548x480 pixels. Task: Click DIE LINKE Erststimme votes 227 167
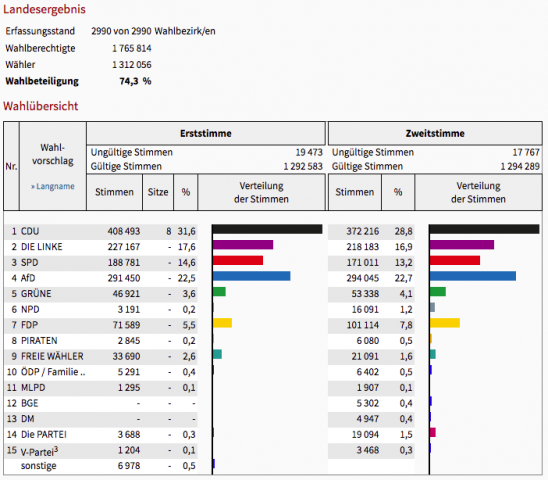pos(124,247)
